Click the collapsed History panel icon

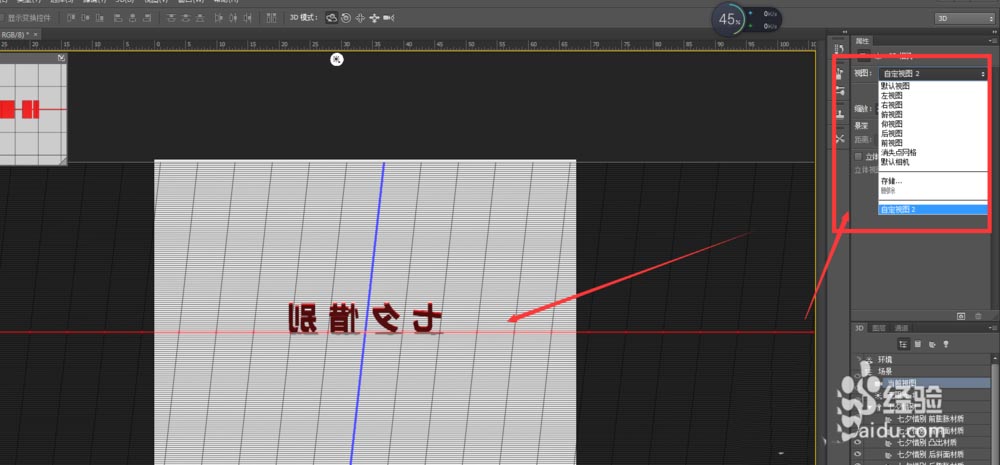click(840, 48)
